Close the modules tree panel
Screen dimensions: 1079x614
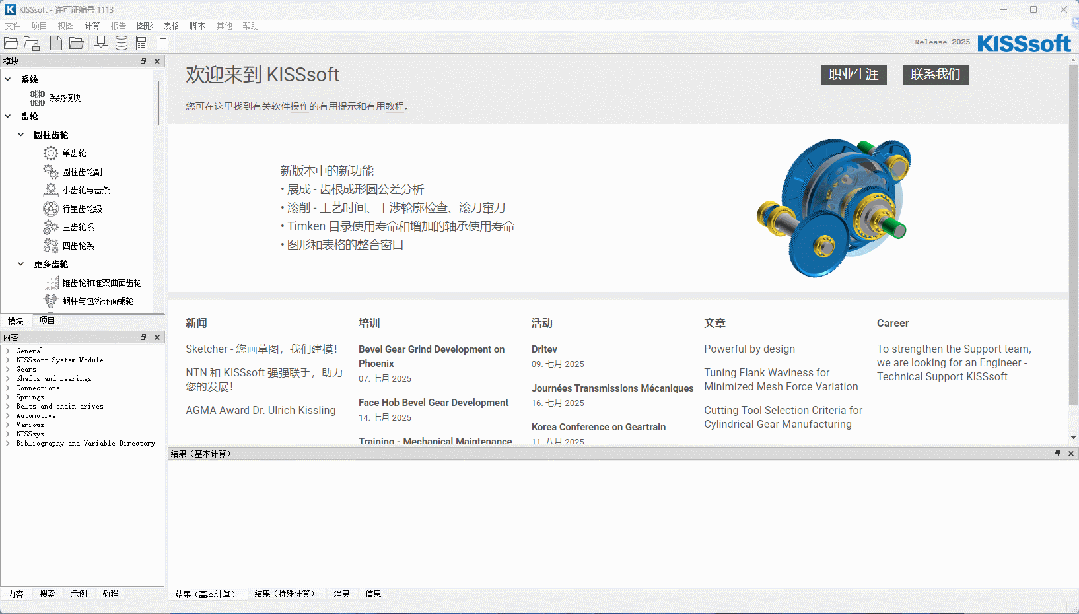(x=157, y=61)
